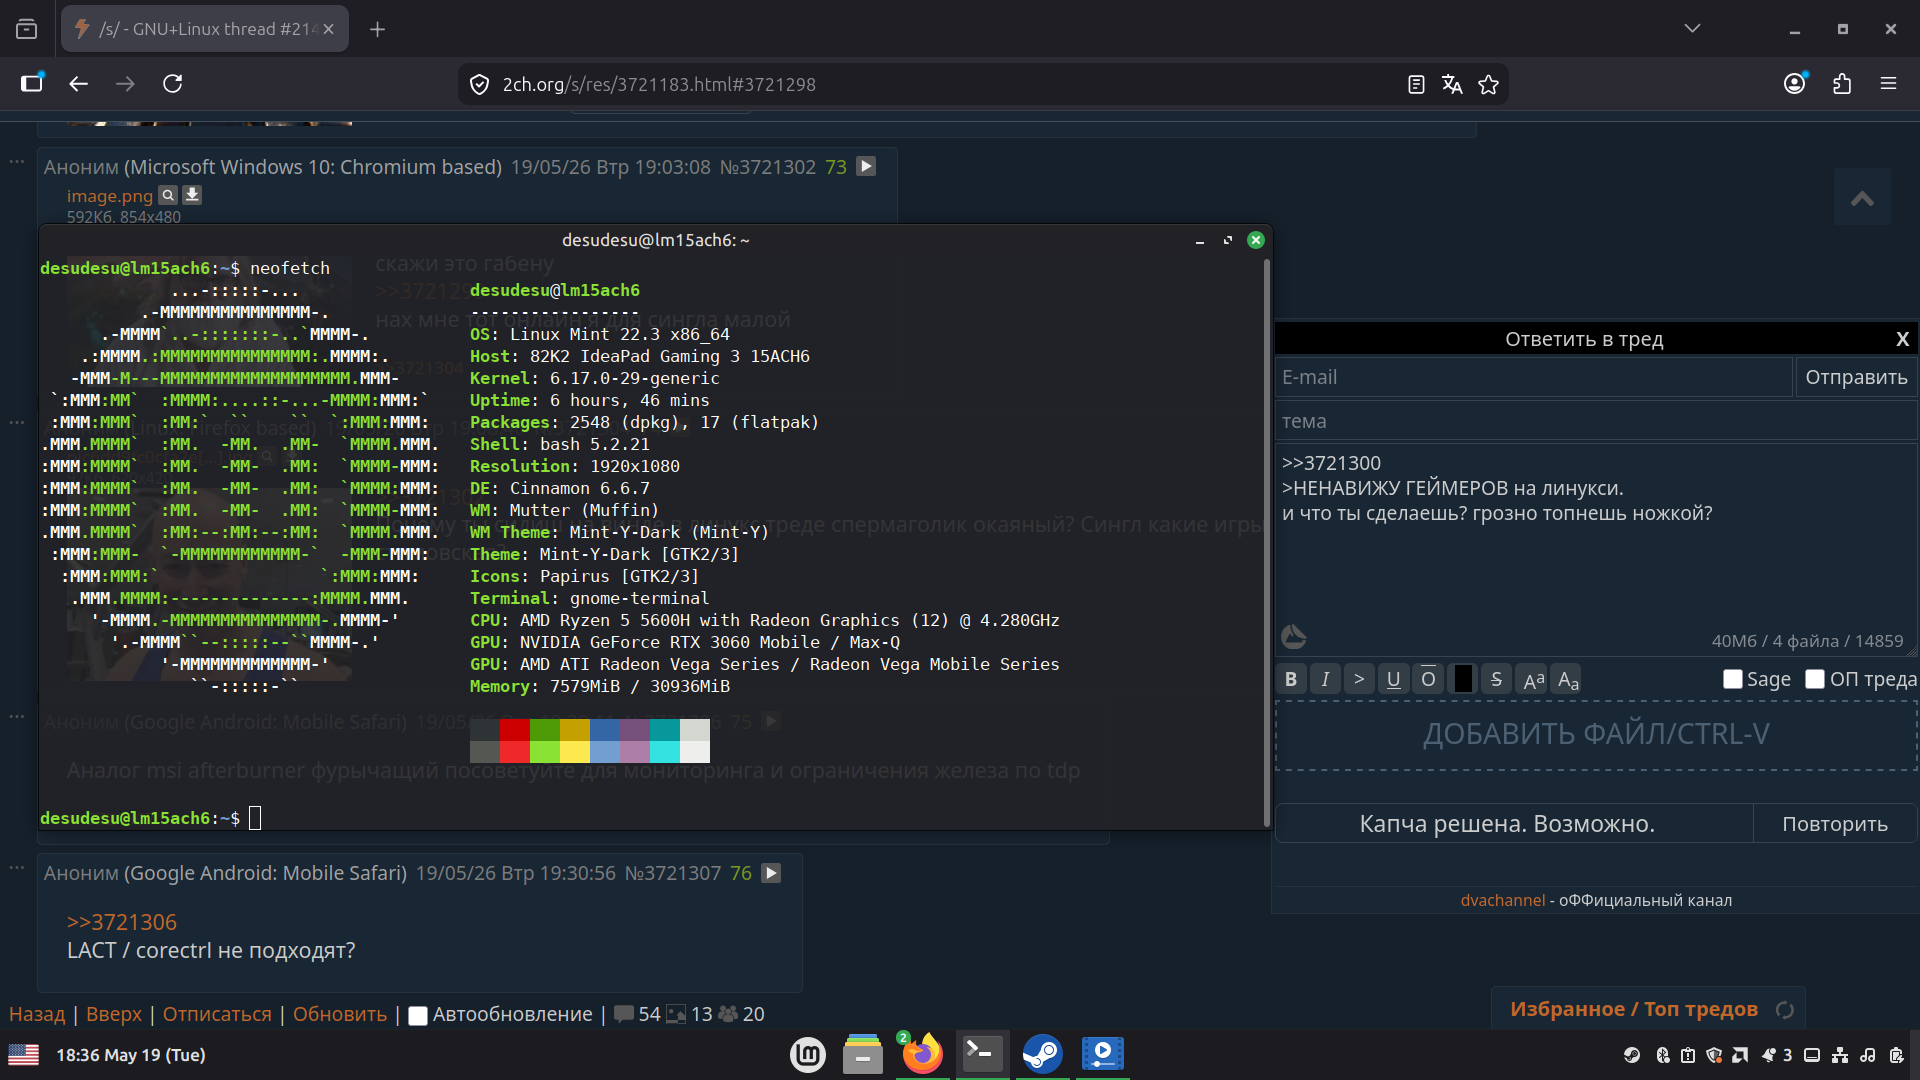This screenshot has width=1920, height=1080.
Task: Focus the E-mail field
Action: tap(1534, 378)
